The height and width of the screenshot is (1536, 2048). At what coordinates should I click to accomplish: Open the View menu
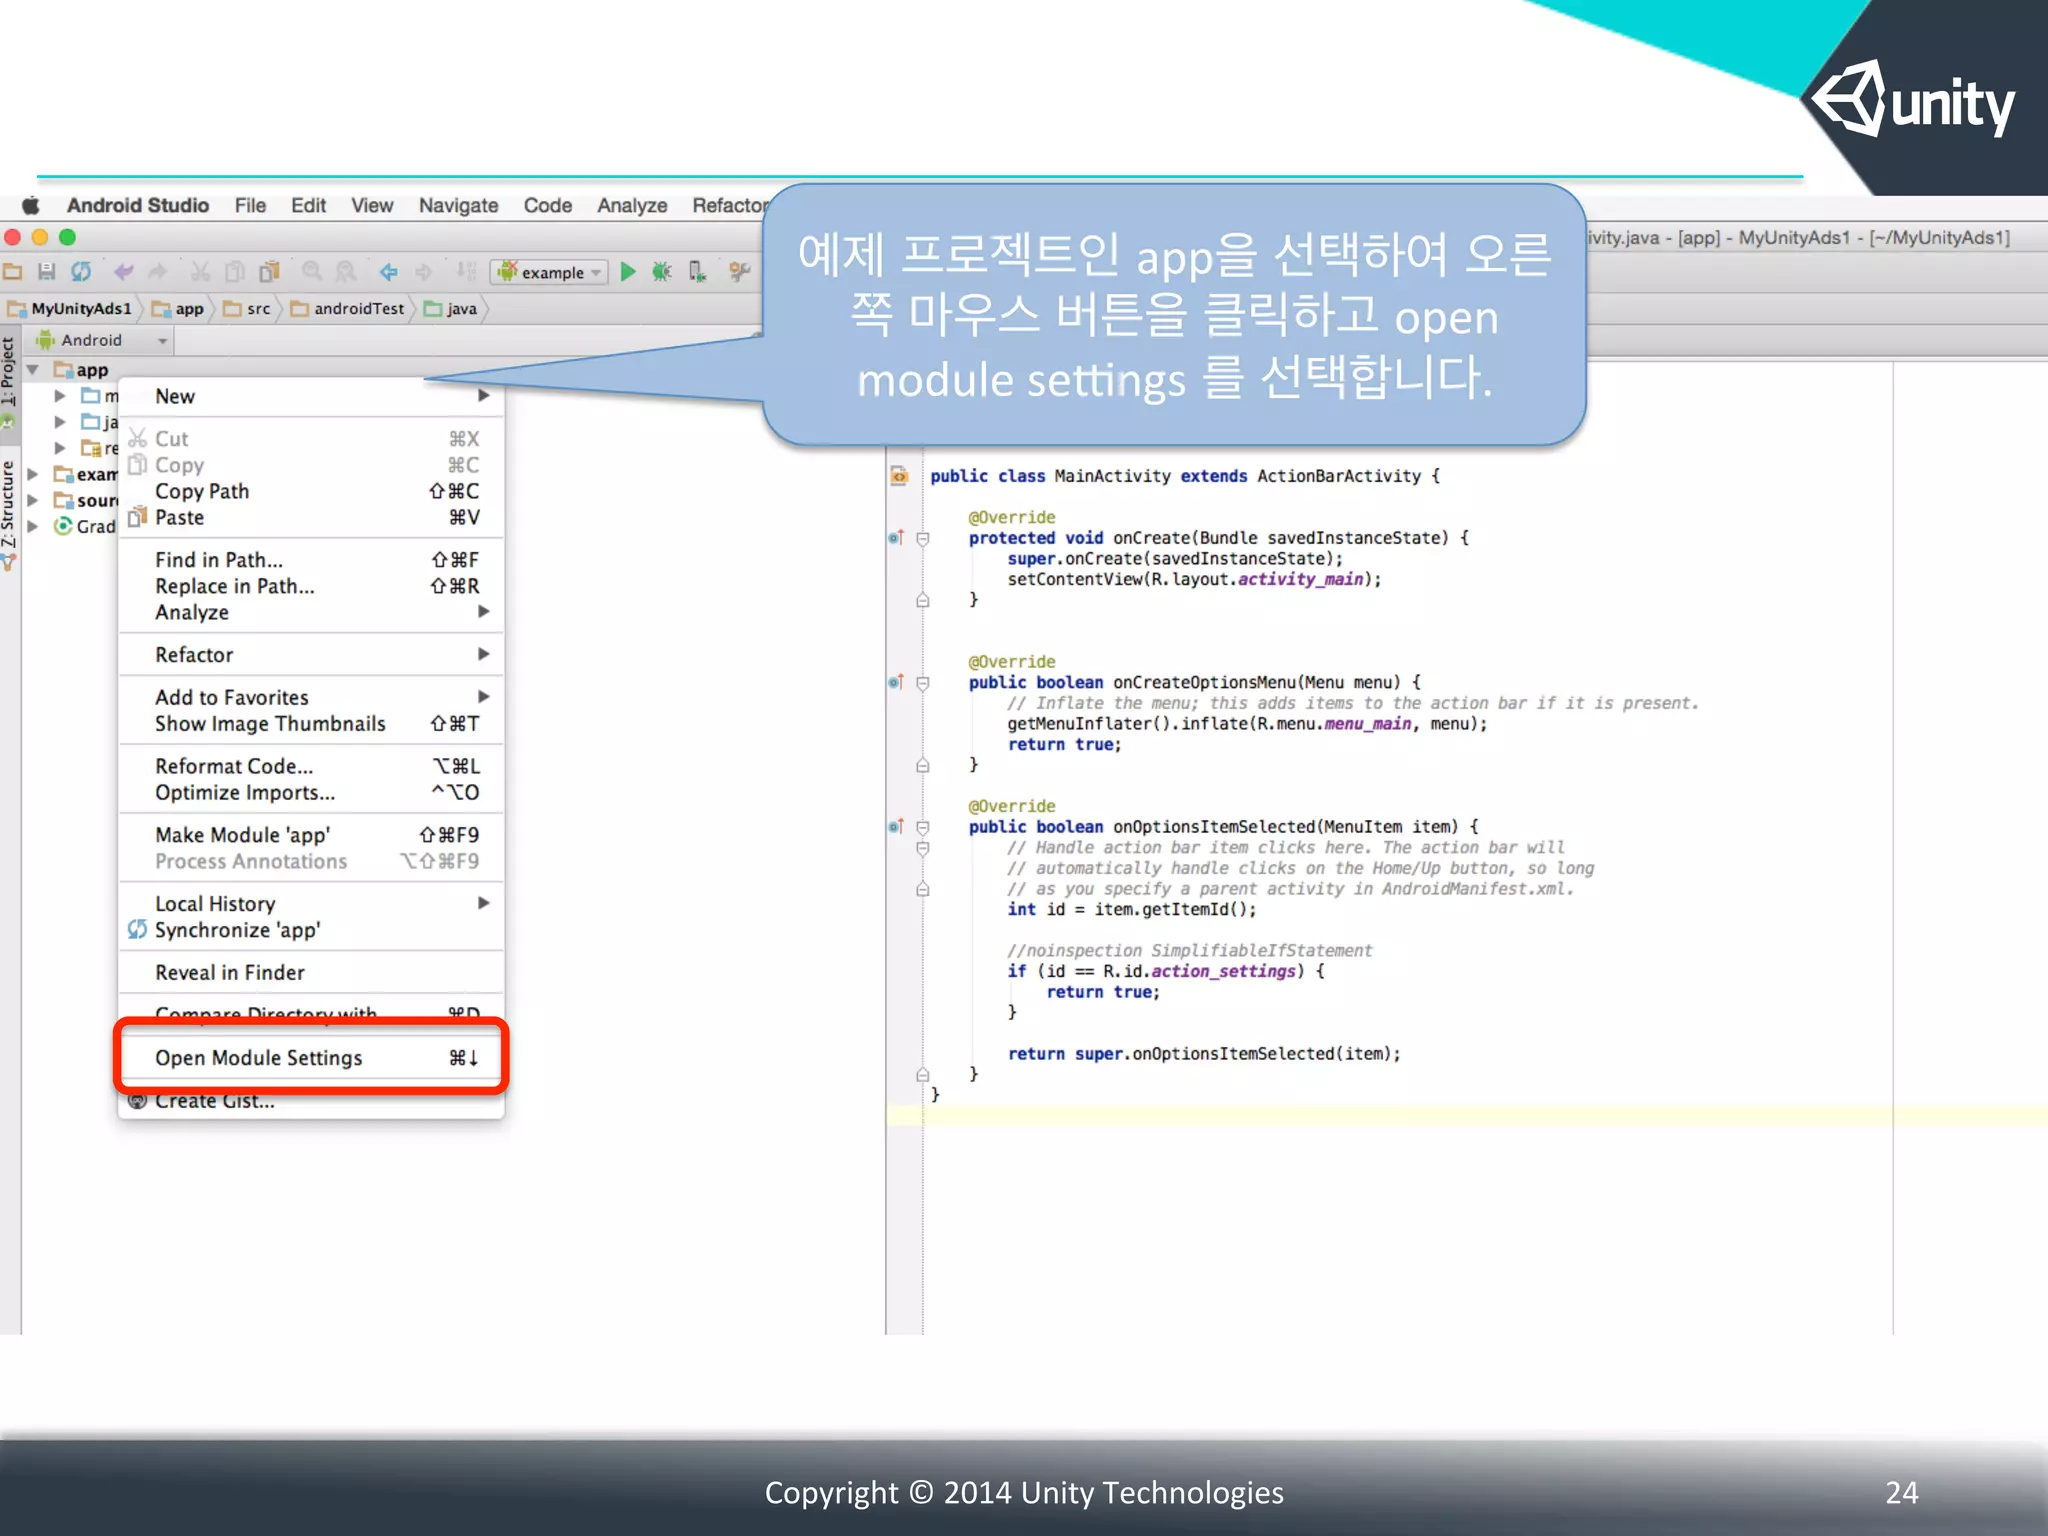(x=372, y=206)
